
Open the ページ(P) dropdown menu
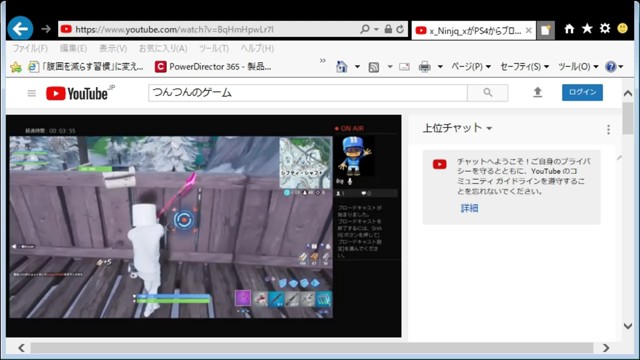tap(471, 67)
